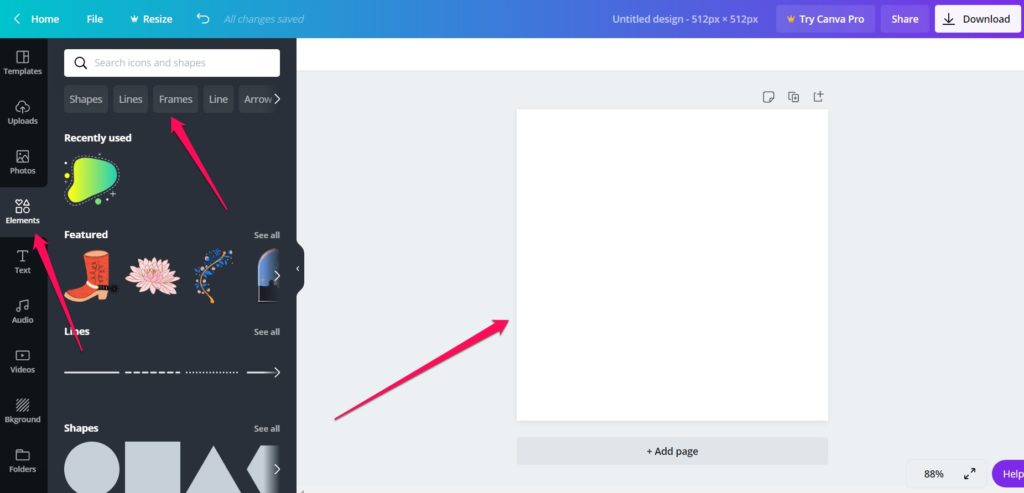This screenshot has height=493, width=1024.
Task: Click Try Canva Pro button
Action: [825, 19]
